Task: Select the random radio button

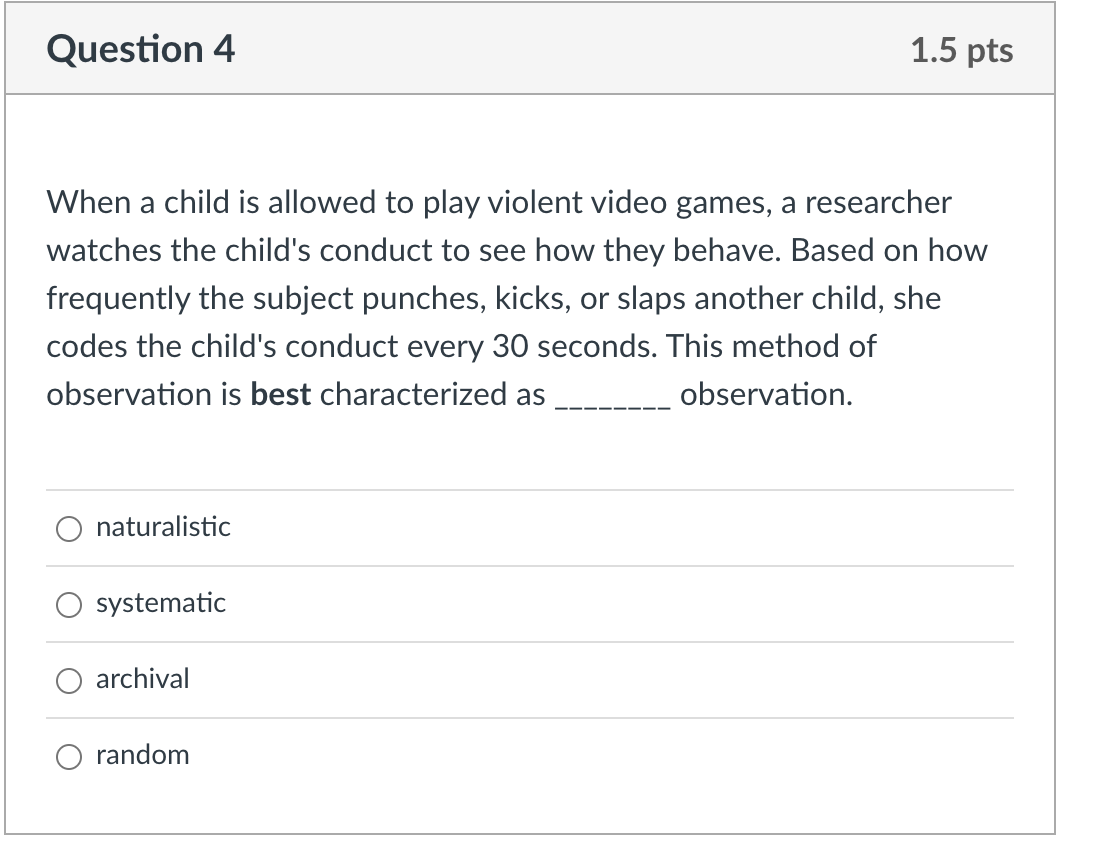Action: click(68, 756)
